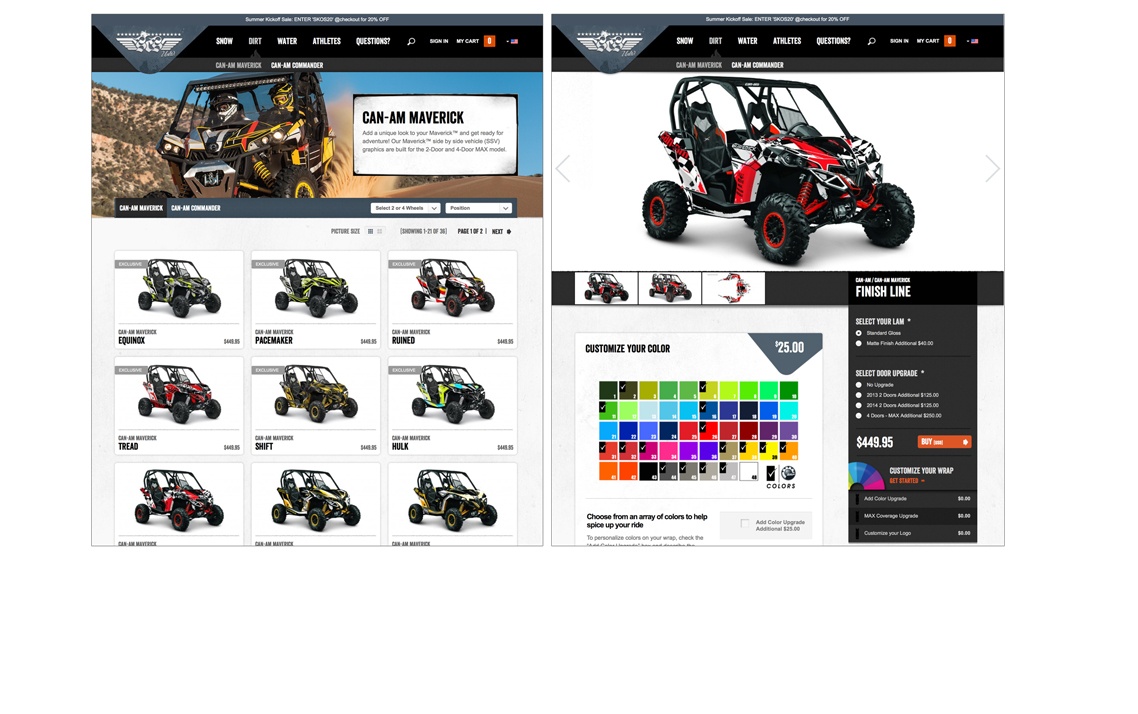
Task: Click the orange Buy button
Action: coord(944,442)
